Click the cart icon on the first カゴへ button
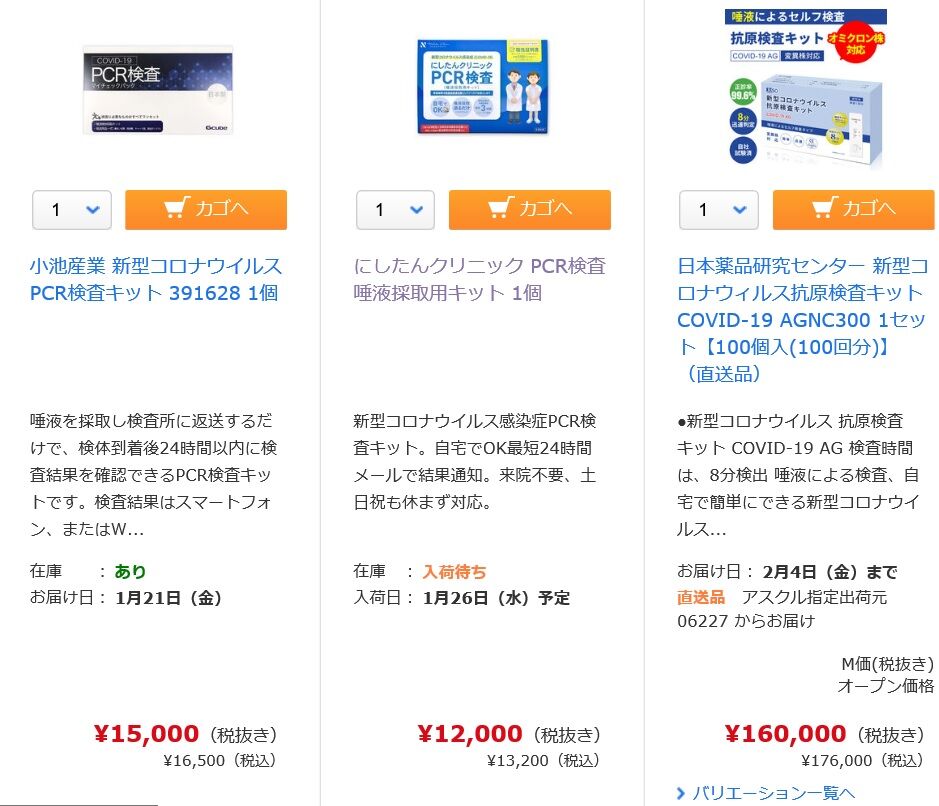Viewport: 939px width, 806px height. [176, 208]
